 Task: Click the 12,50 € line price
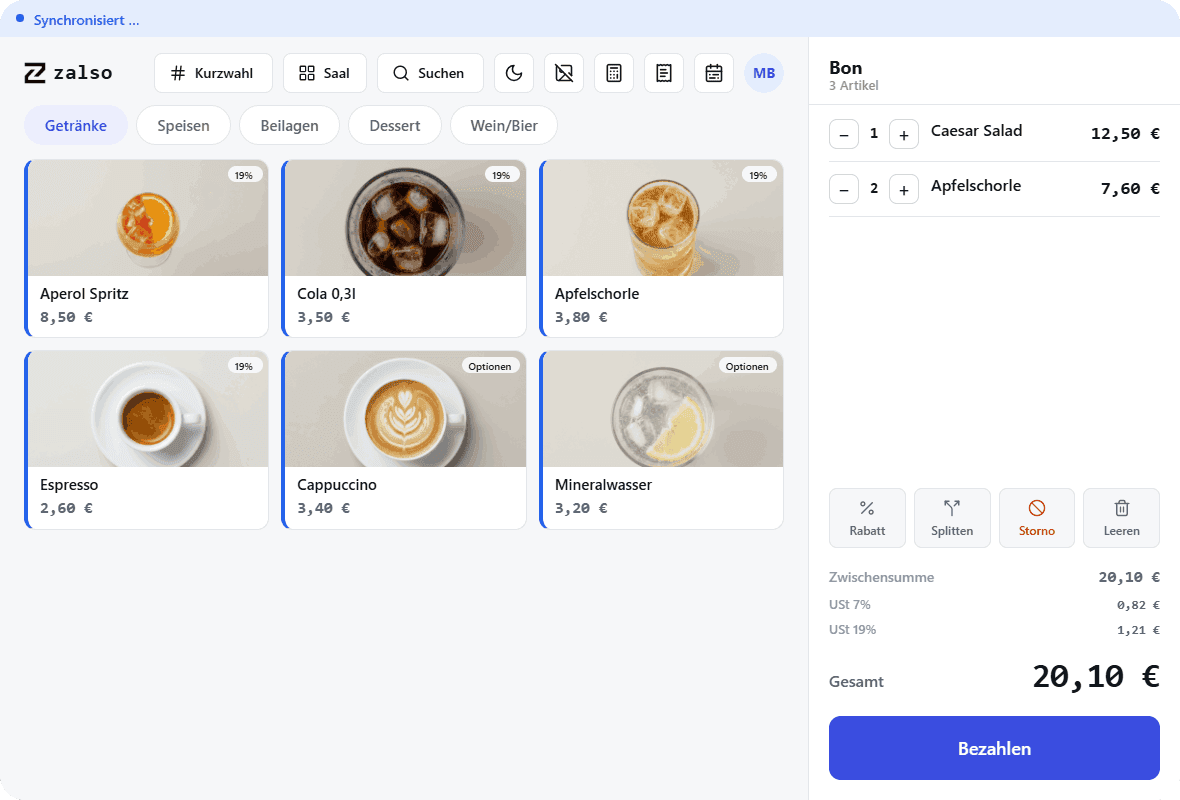[1125, 134]
